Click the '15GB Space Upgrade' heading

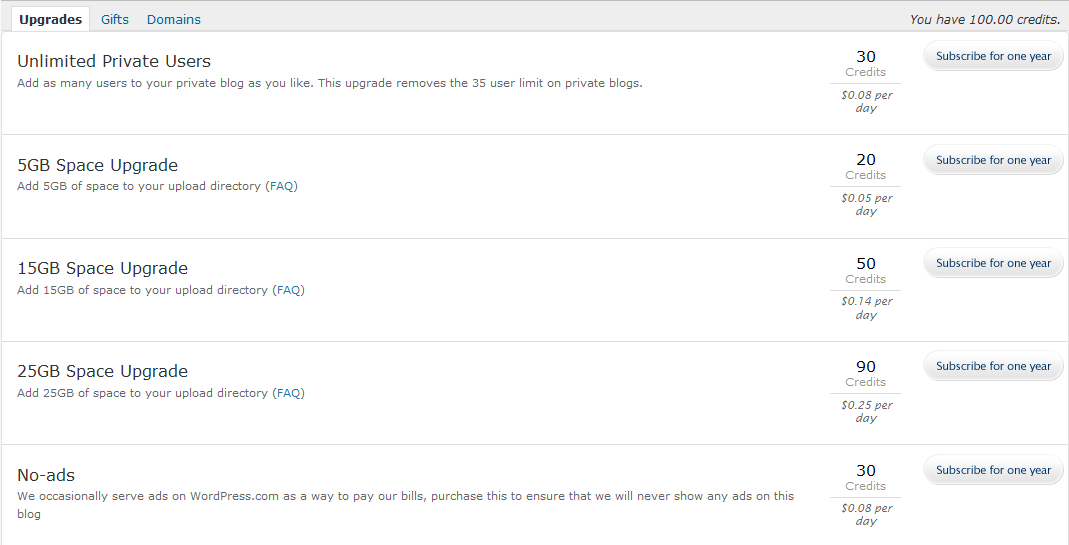pyautogui.click(x=102, y=268)
